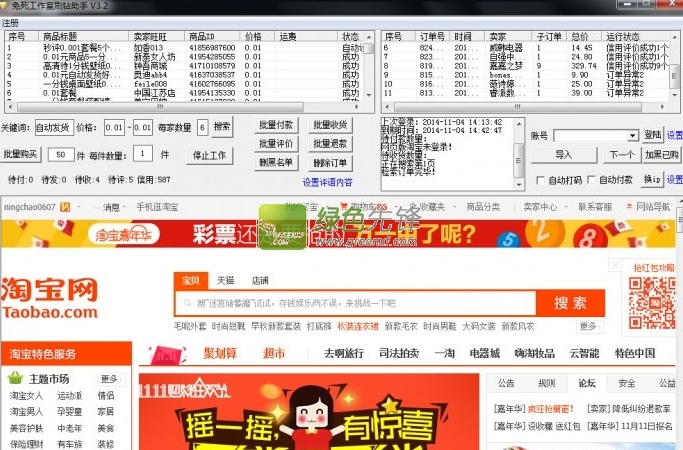
Task: Expand the 商品分类 dropdown
Action: [483, 207]
